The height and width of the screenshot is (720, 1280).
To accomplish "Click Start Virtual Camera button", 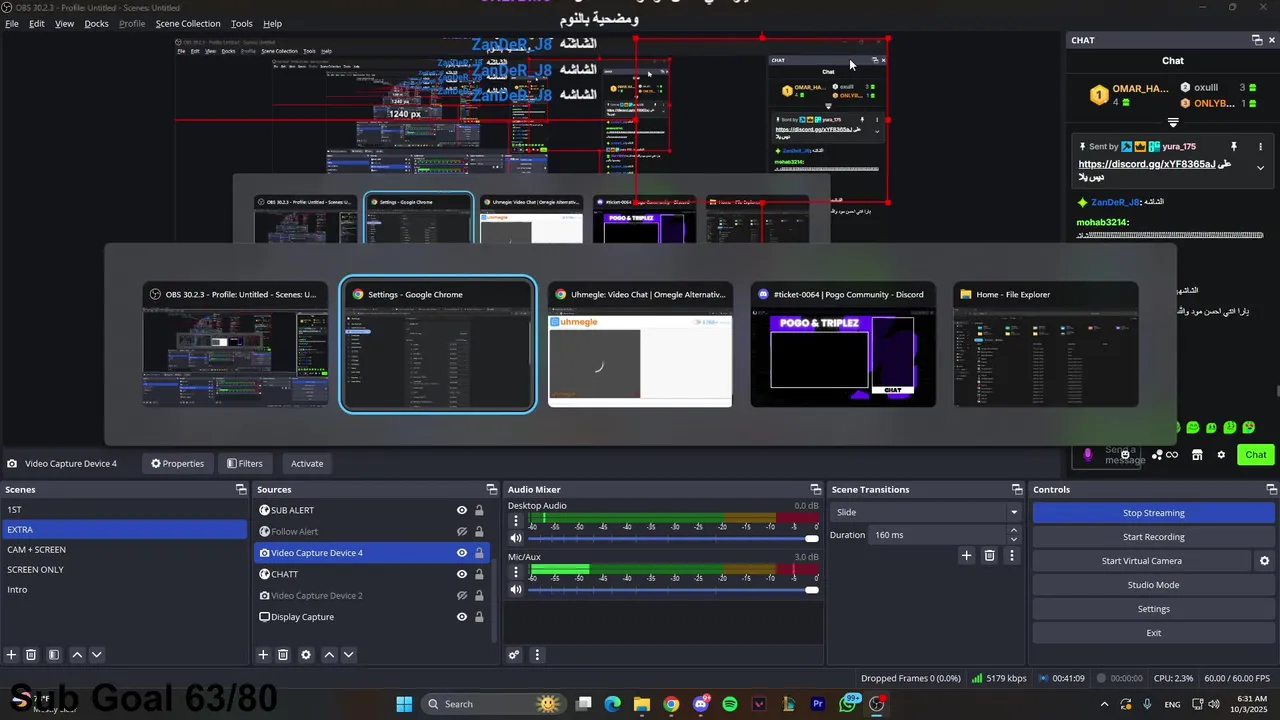I will 1141,561.
